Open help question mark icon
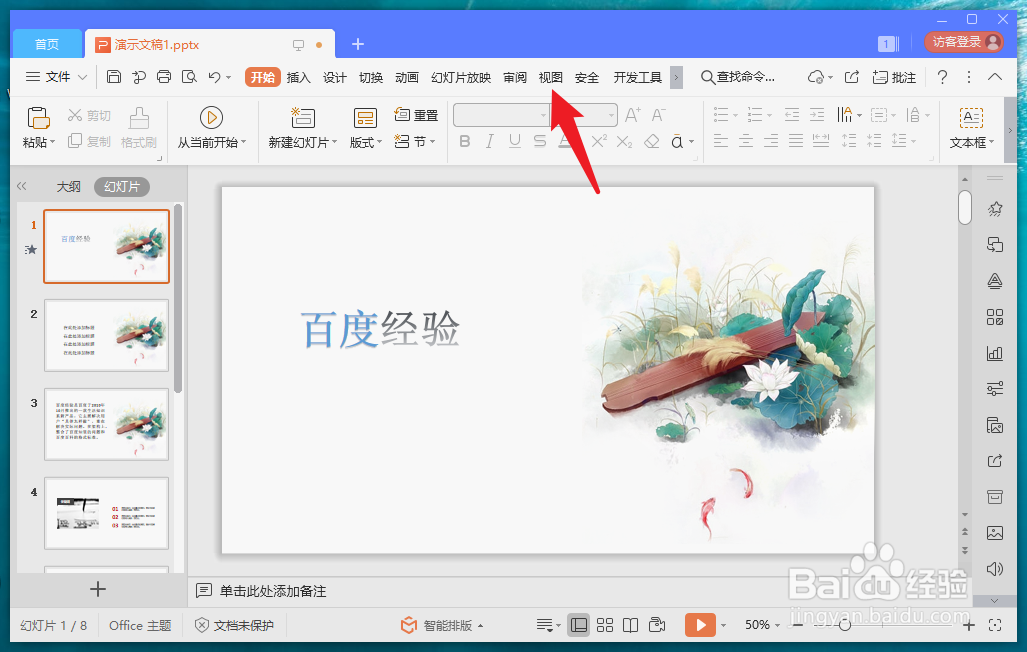Screen dimensions: 1027x652 pyautogui.click(x=942, y=77)
